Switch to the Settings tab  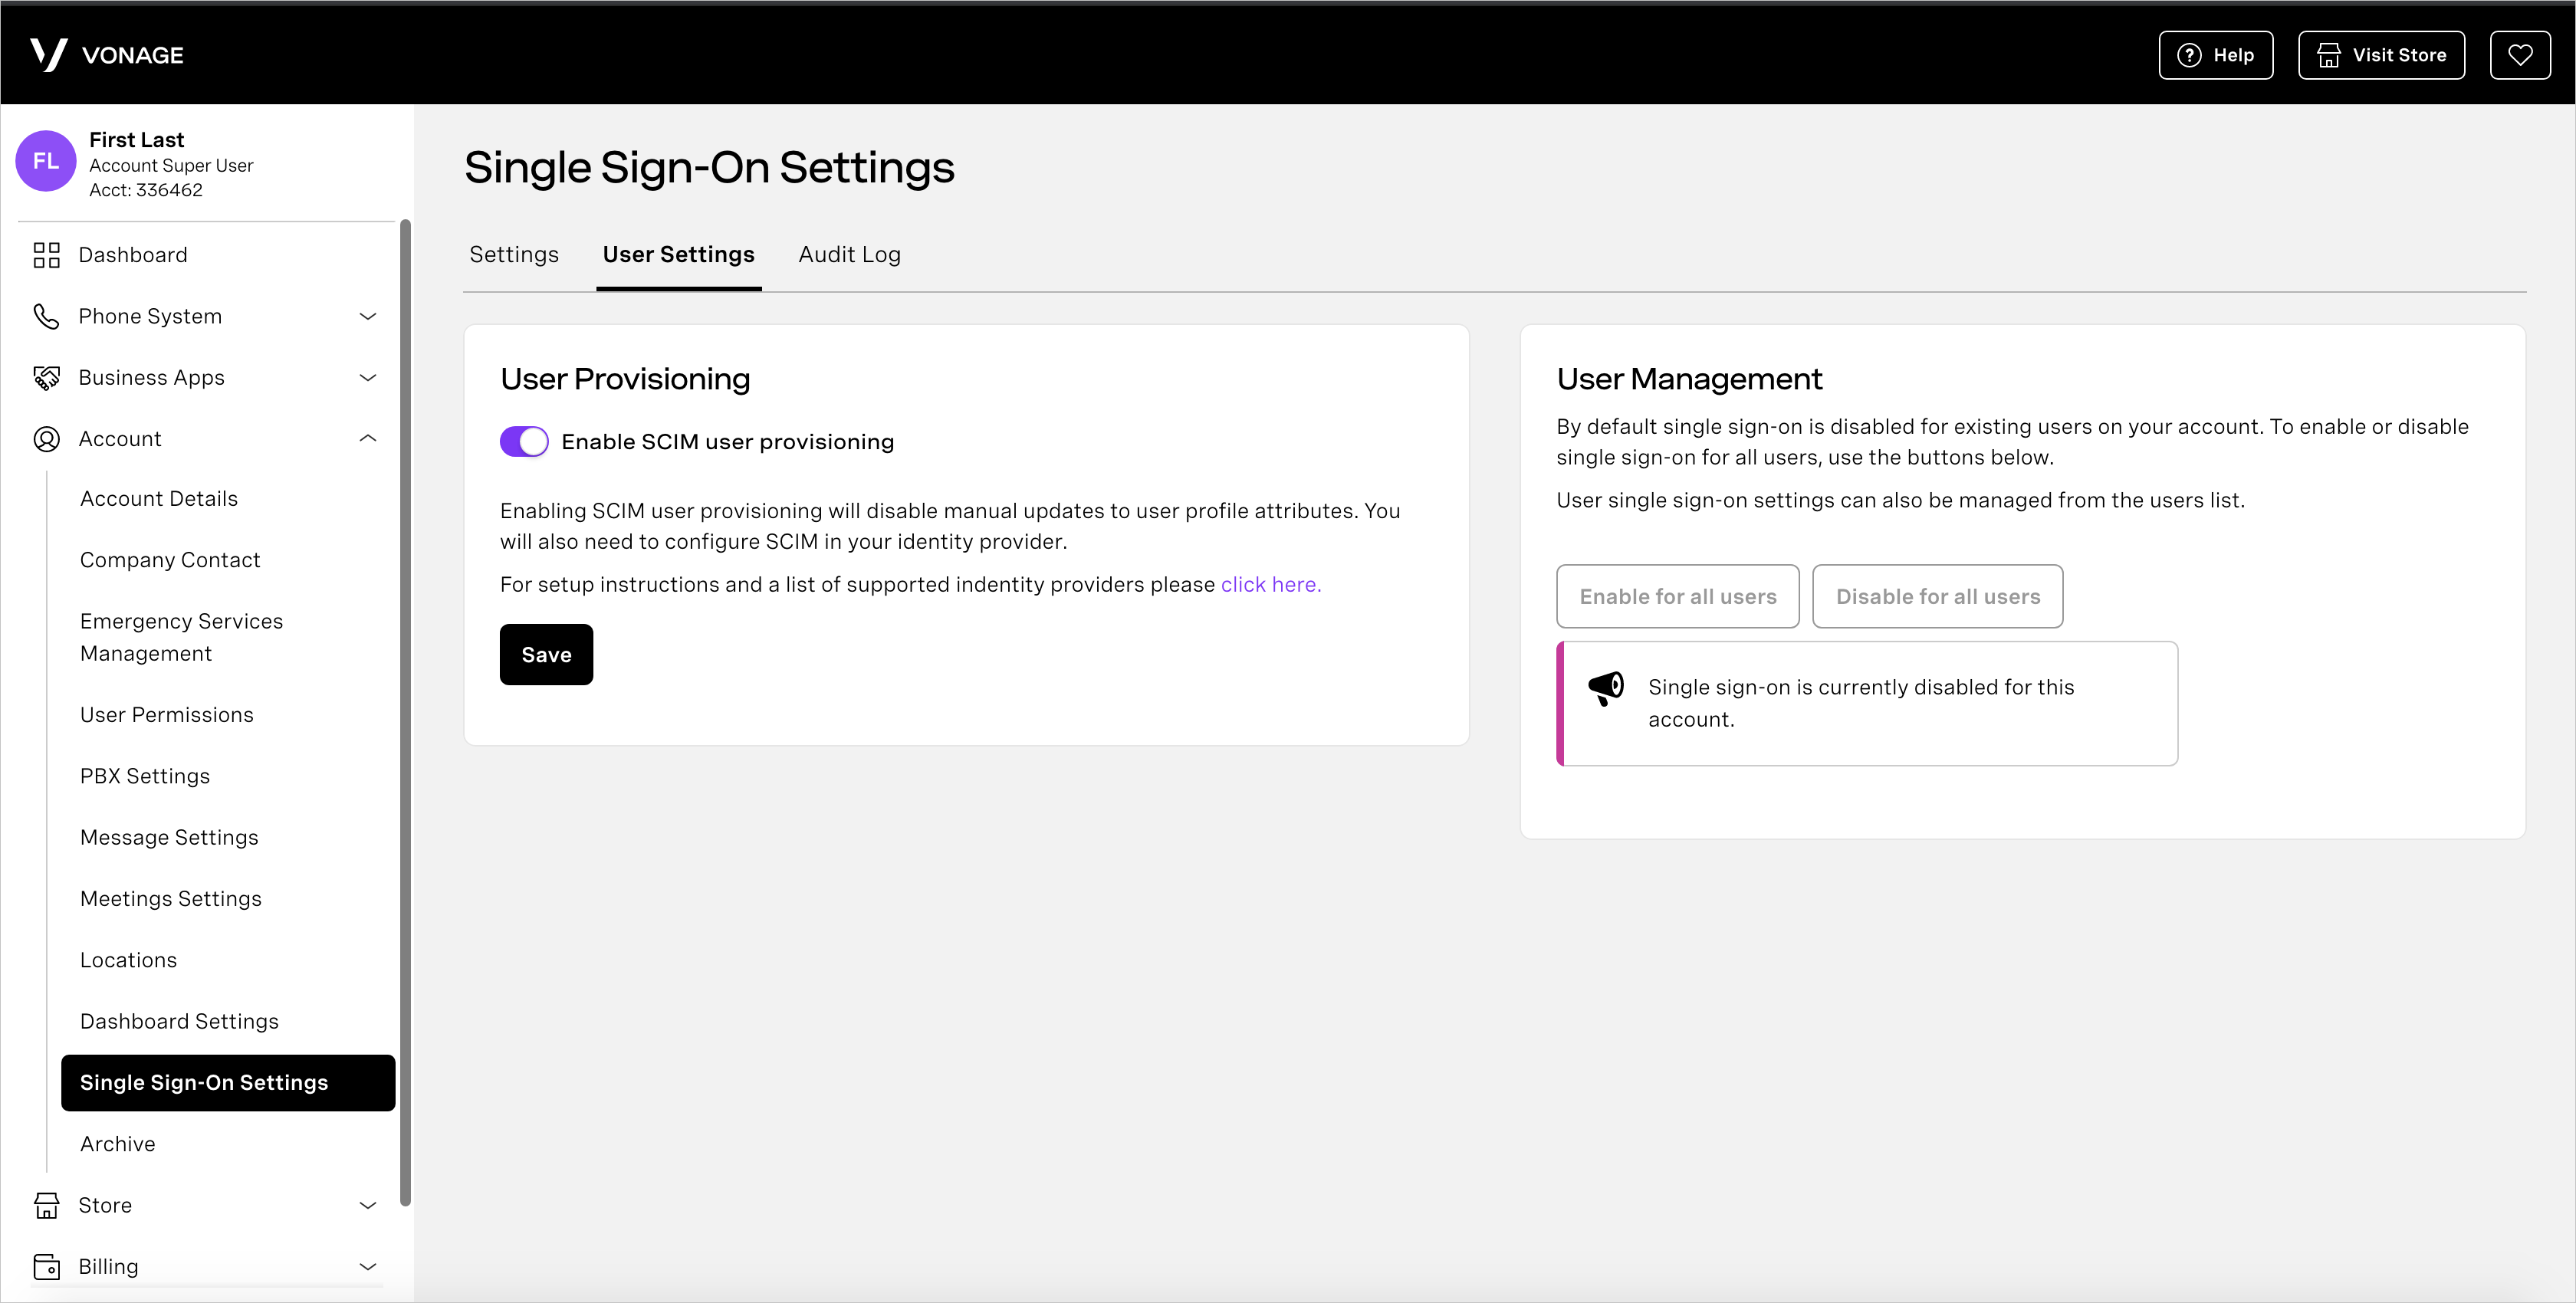[x=514, y=254]
